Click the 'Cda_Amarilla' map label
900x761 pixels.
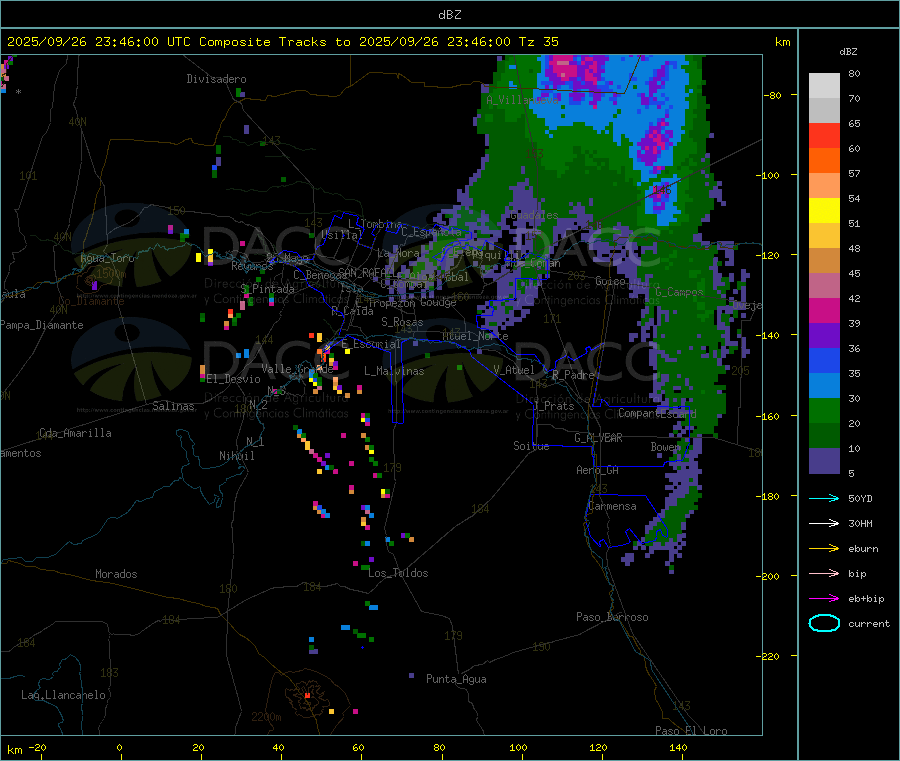75,433
